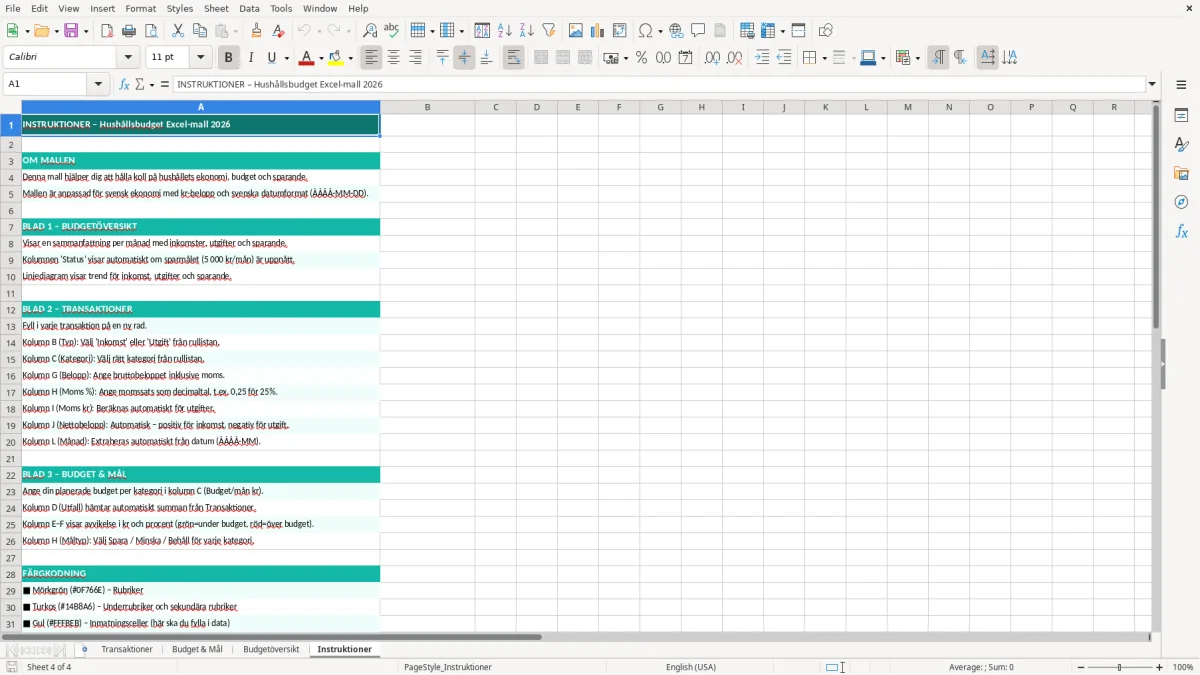
Task: Click the Sheet 4 of 4 indicator
Action: click(49, 667)
